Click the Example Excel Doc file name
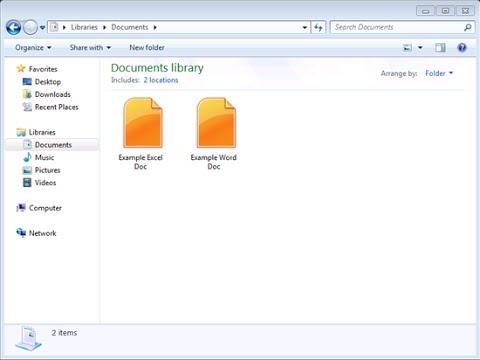480x360 pixels. click(x=140, y=162)
